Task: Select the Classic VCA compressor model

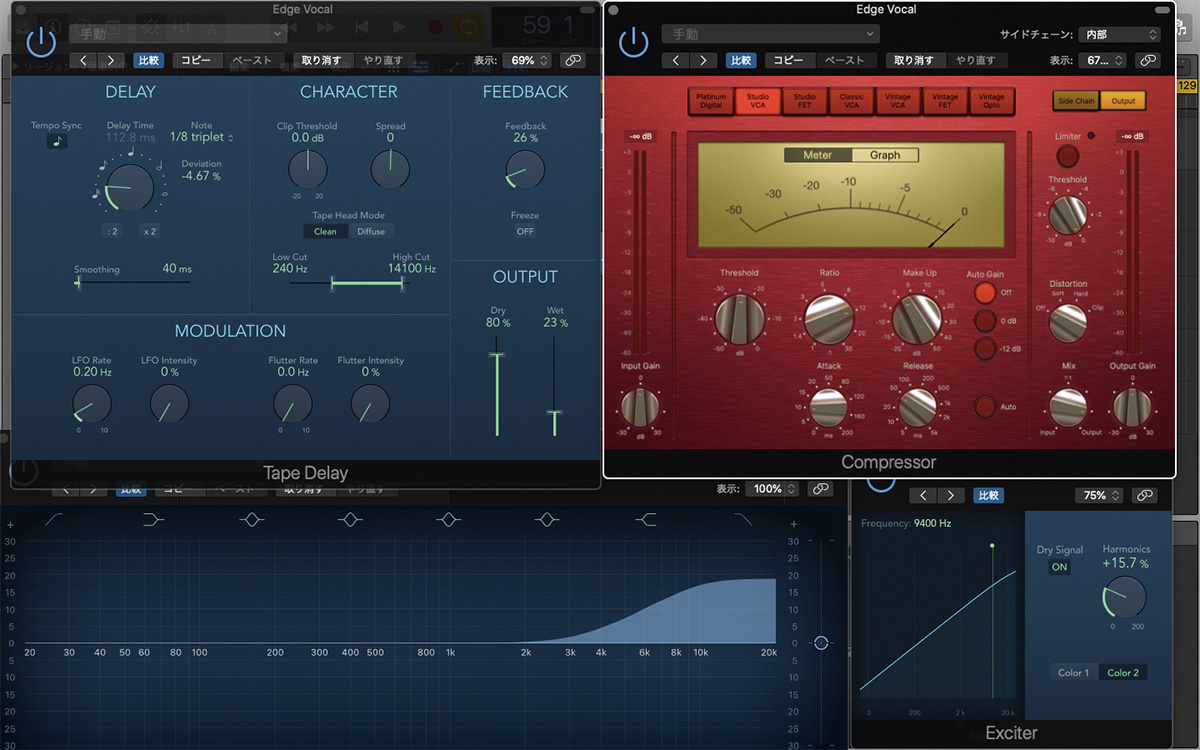Action: 852,101
